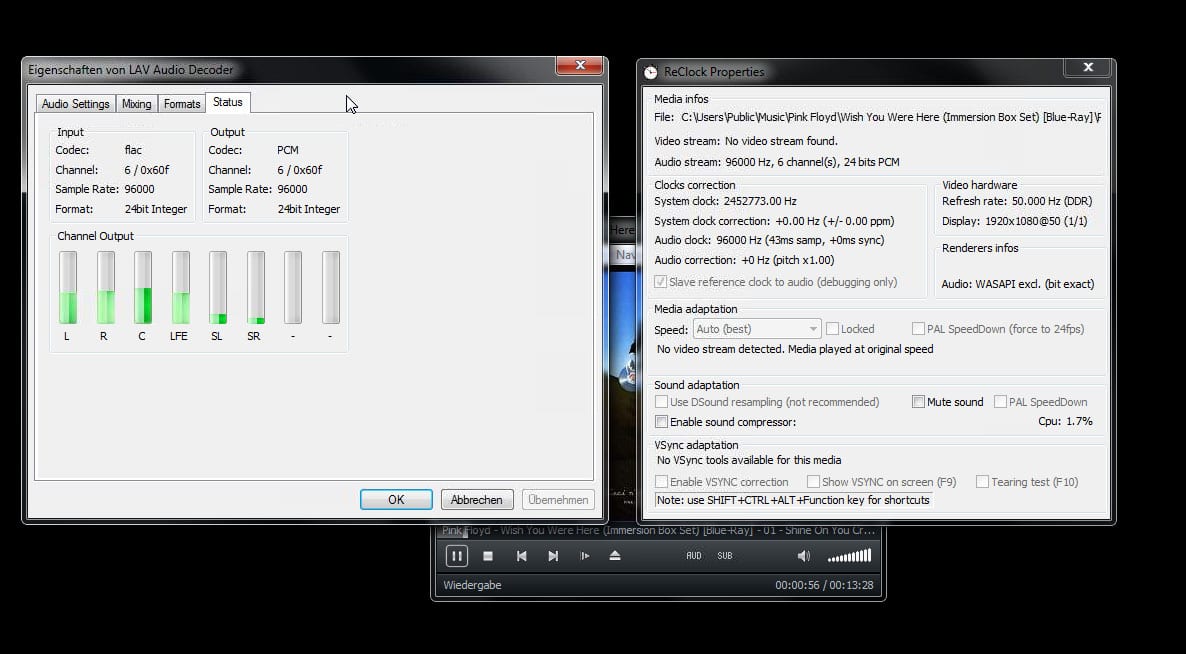Adjust the player volume slider
Screen dimensions: 1186x654
click(x=850, y=556)
